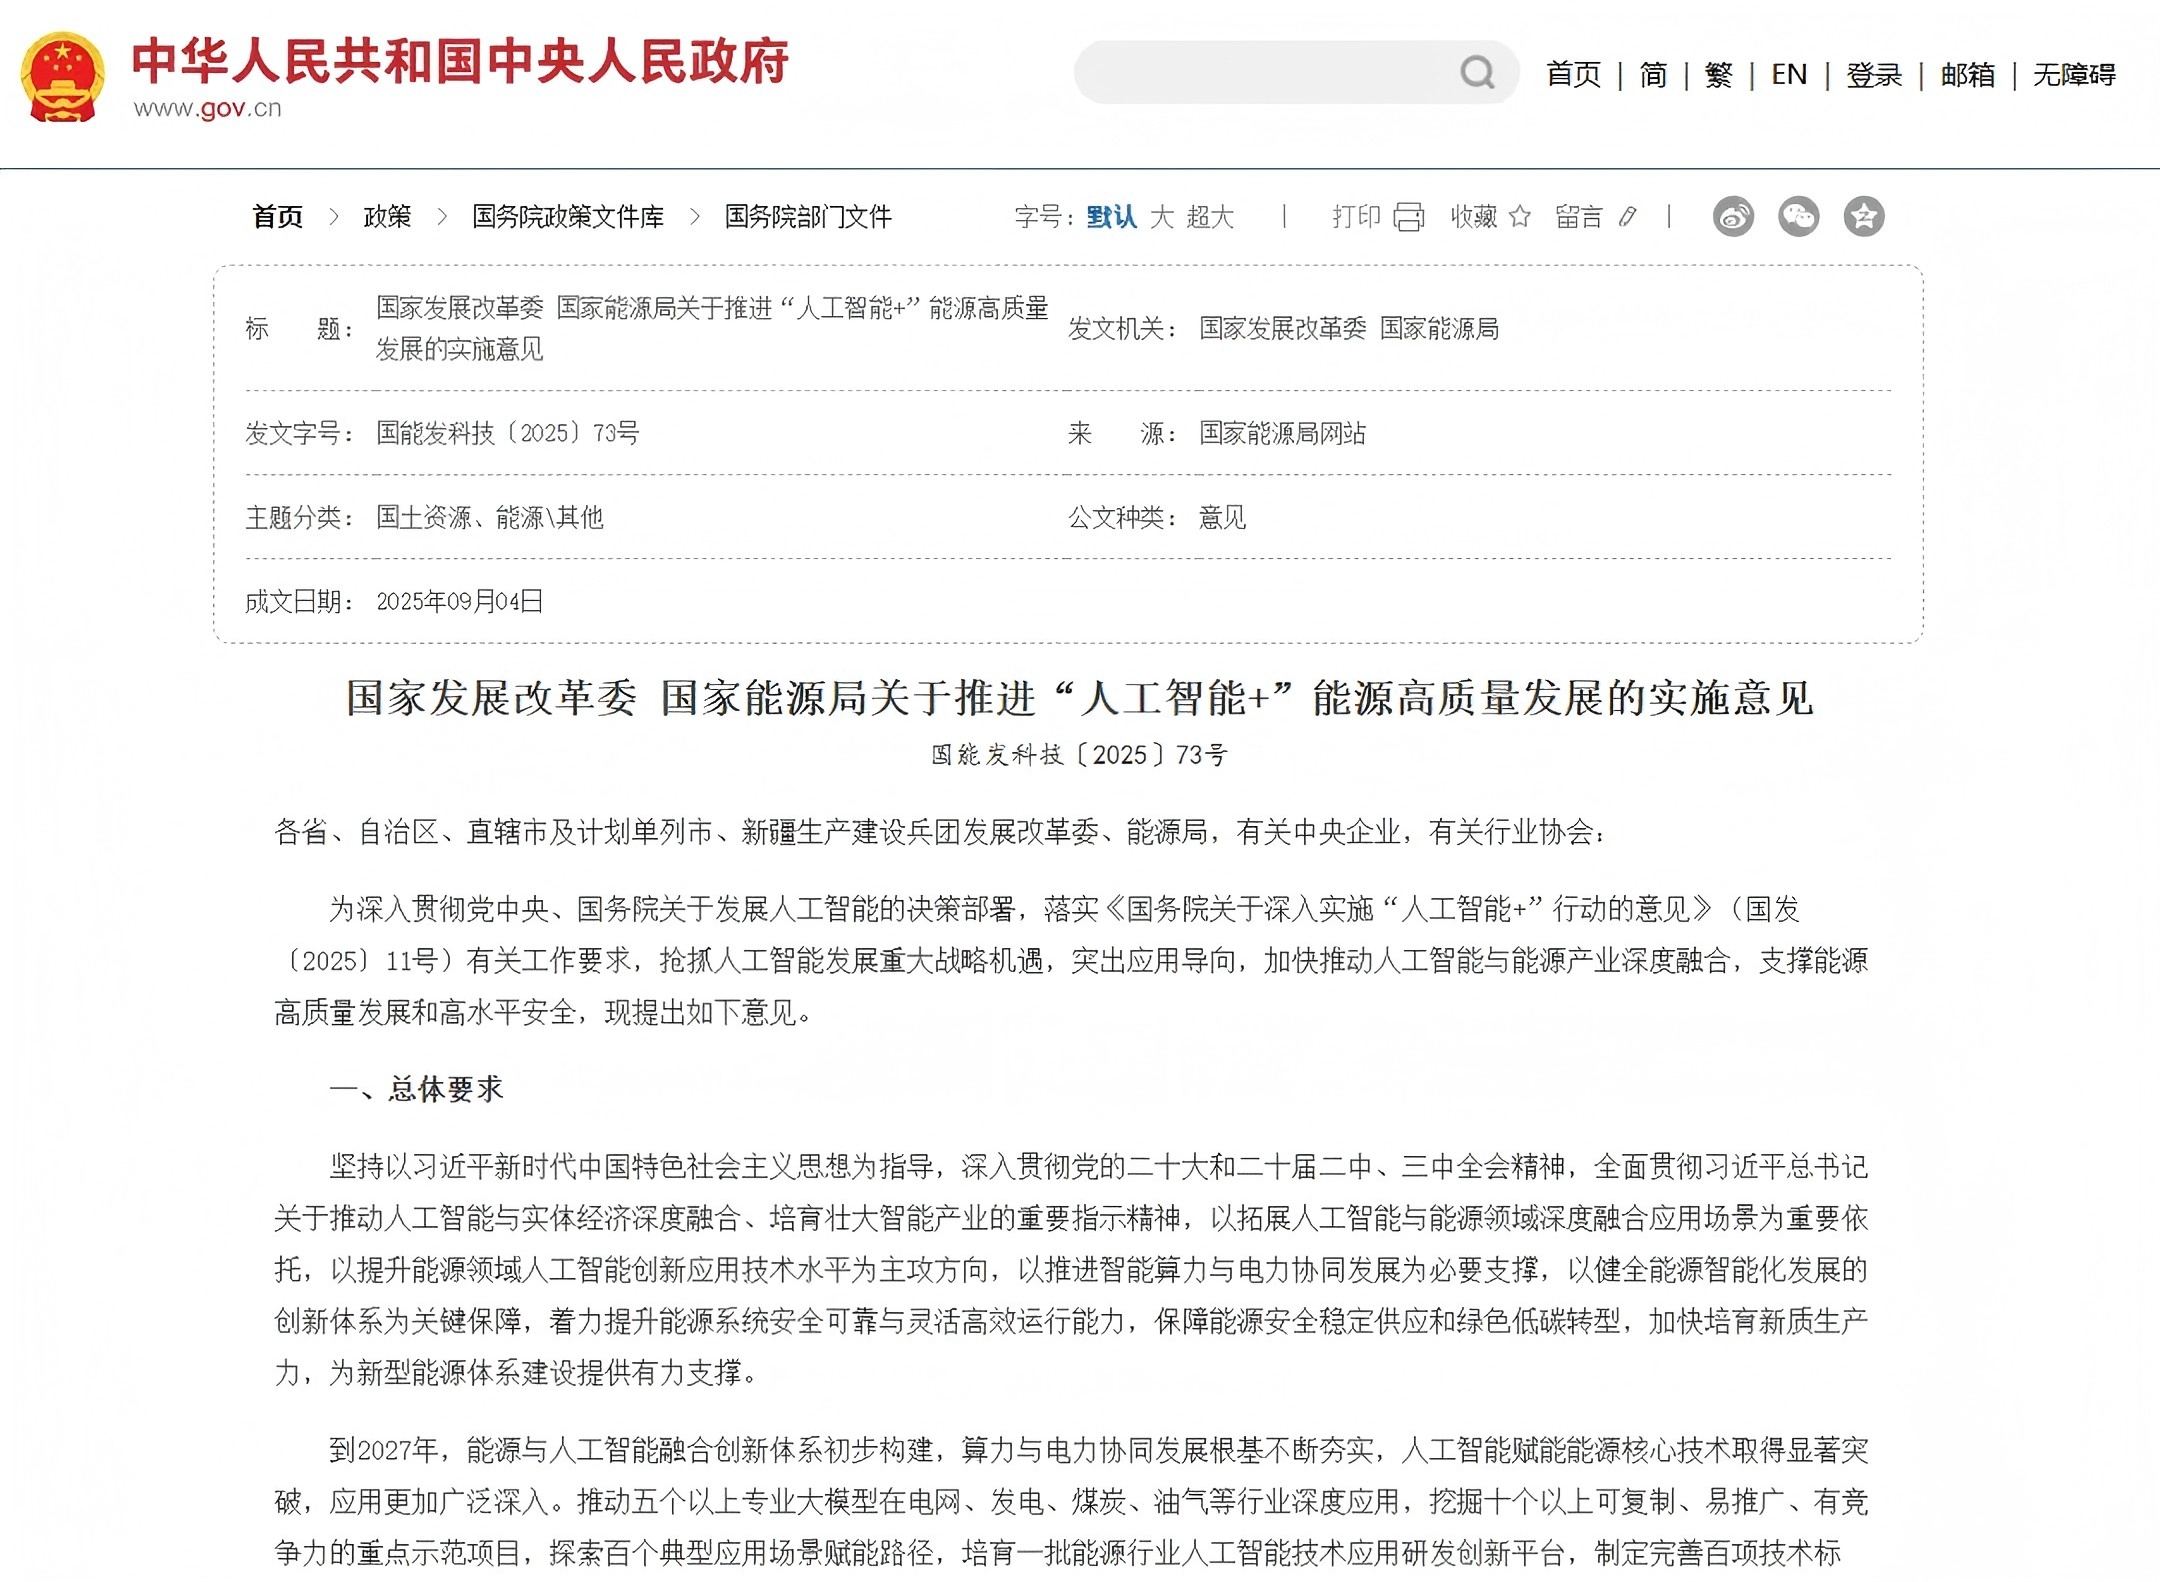Open 无障碍 accessibility mode
This screenshot has height=1582, width=2160.
click(2074, 75)
